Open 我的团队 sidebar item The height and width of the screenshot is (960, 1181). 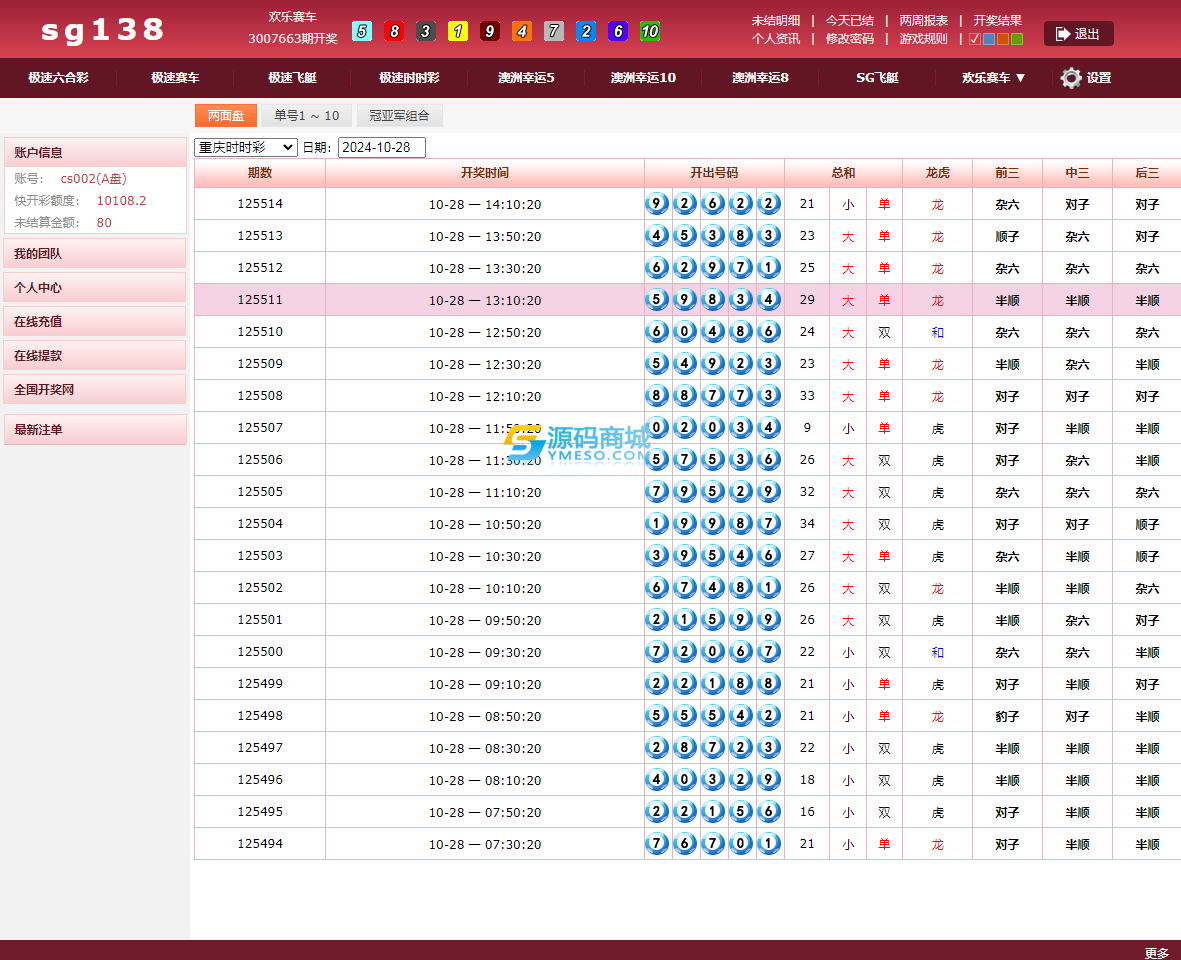click(x=95, y=254)
